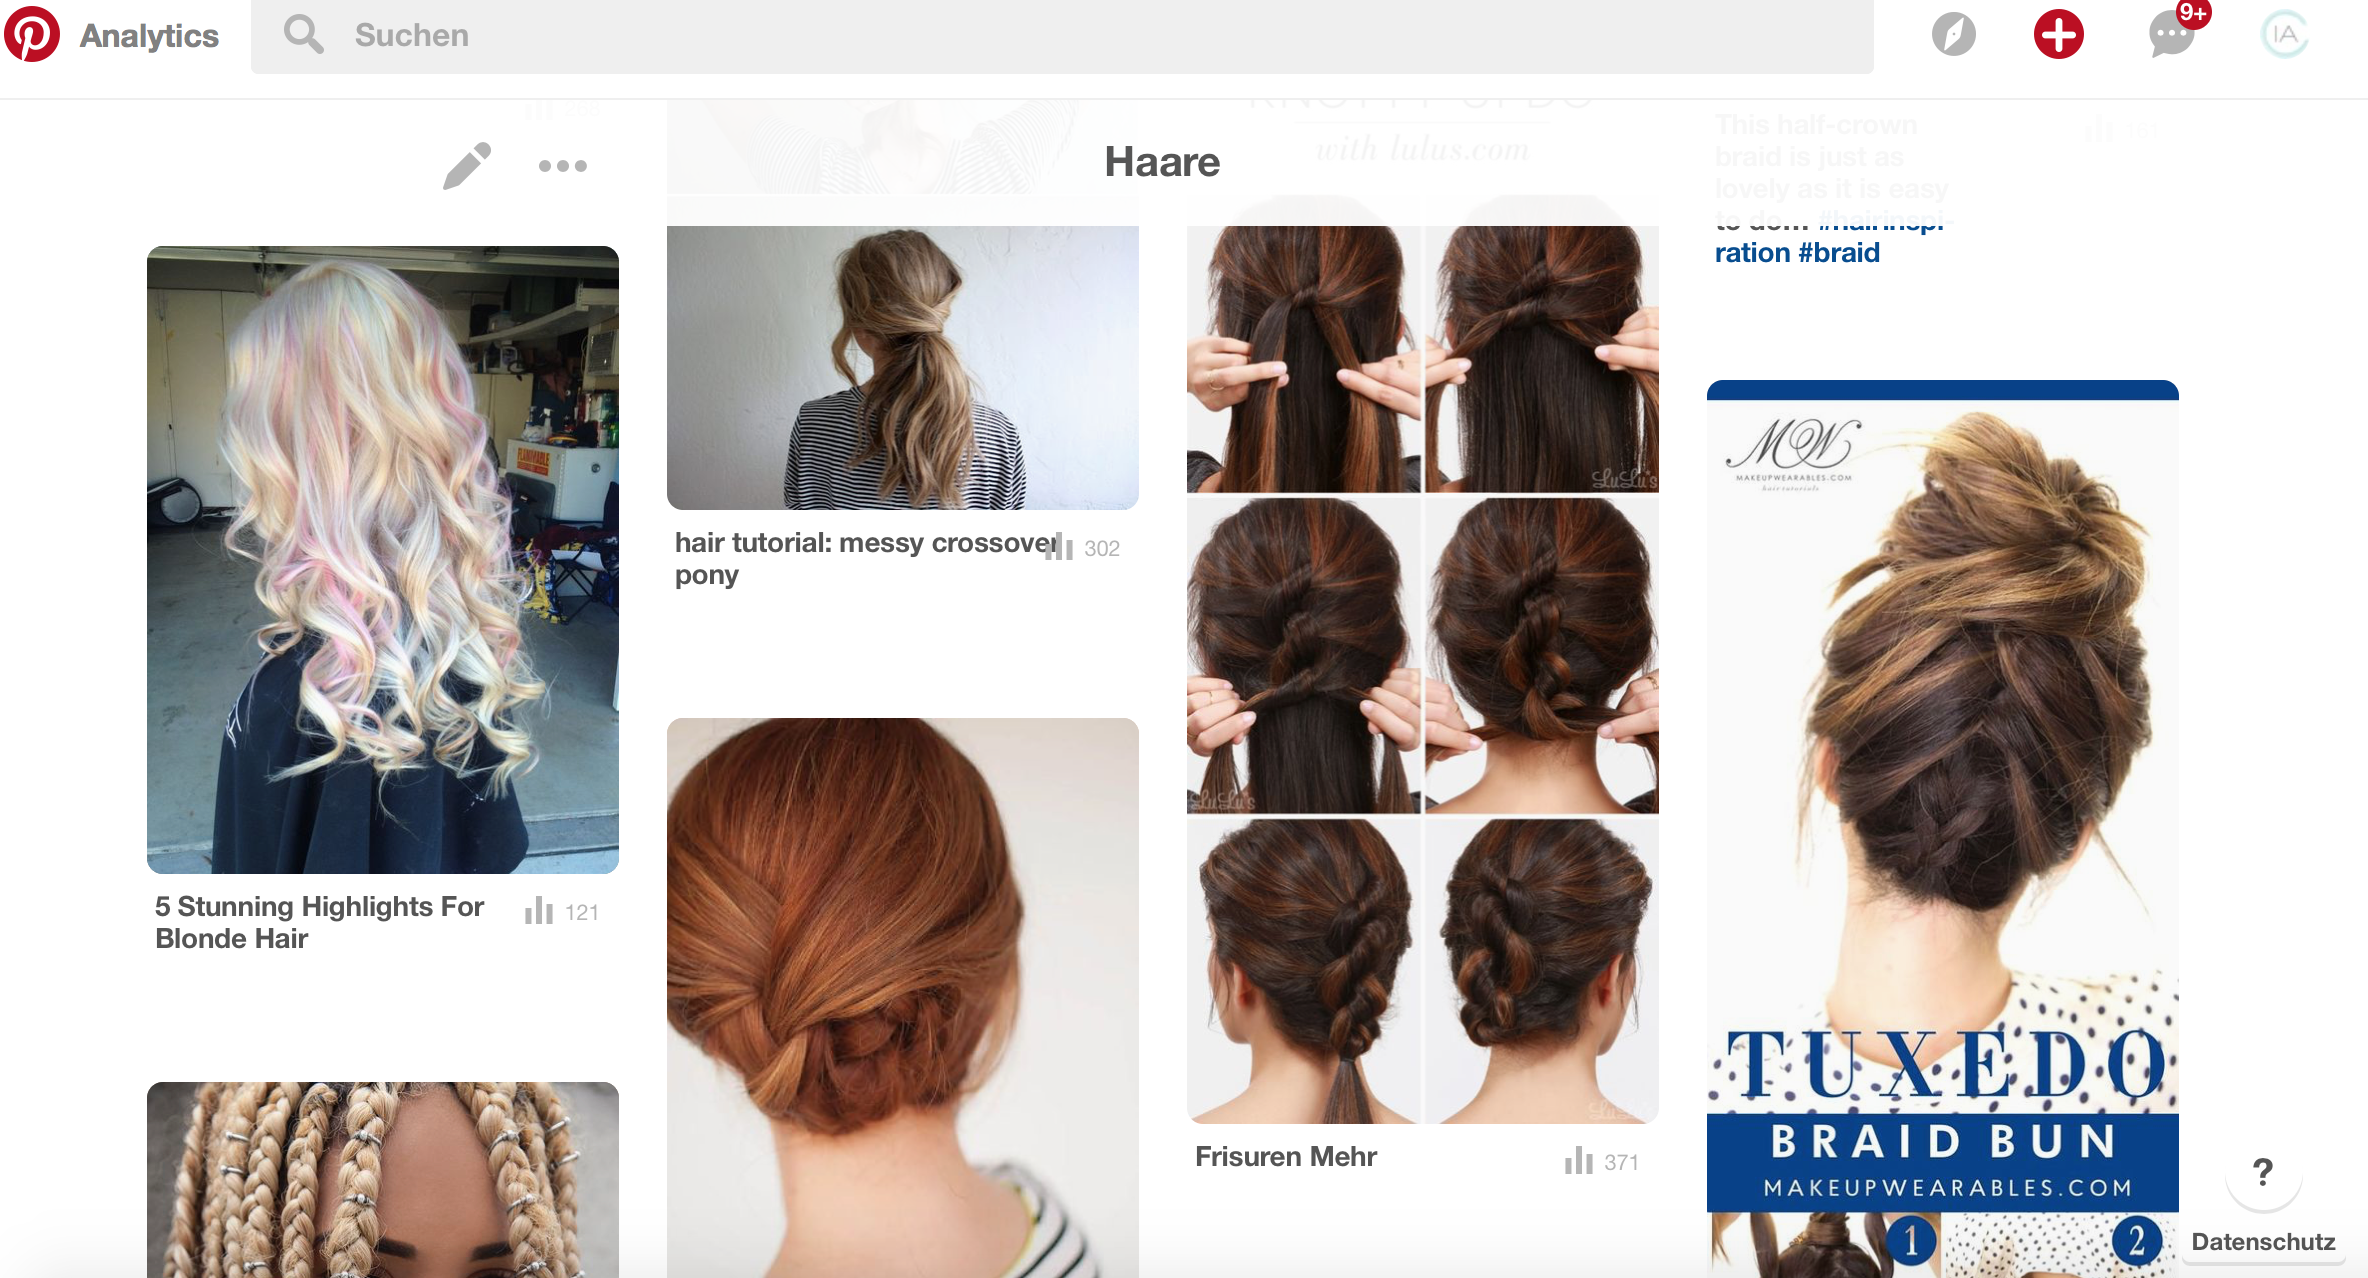
Task: Open the messy crossover pony pin image
Action: 903,367
